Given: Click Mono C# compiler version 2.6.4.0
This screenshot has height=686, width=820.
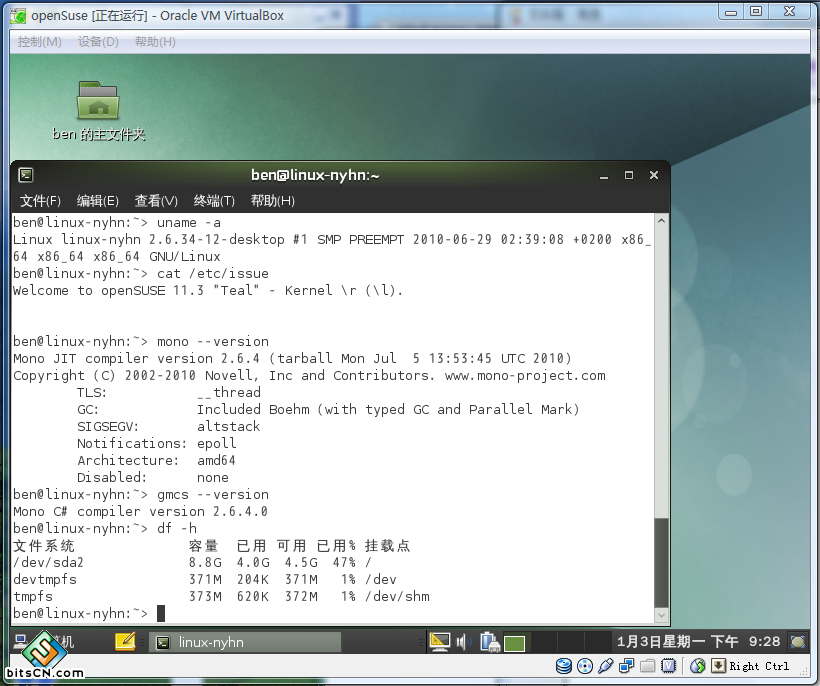Looking at the screenshot, I should coord(140,511).
